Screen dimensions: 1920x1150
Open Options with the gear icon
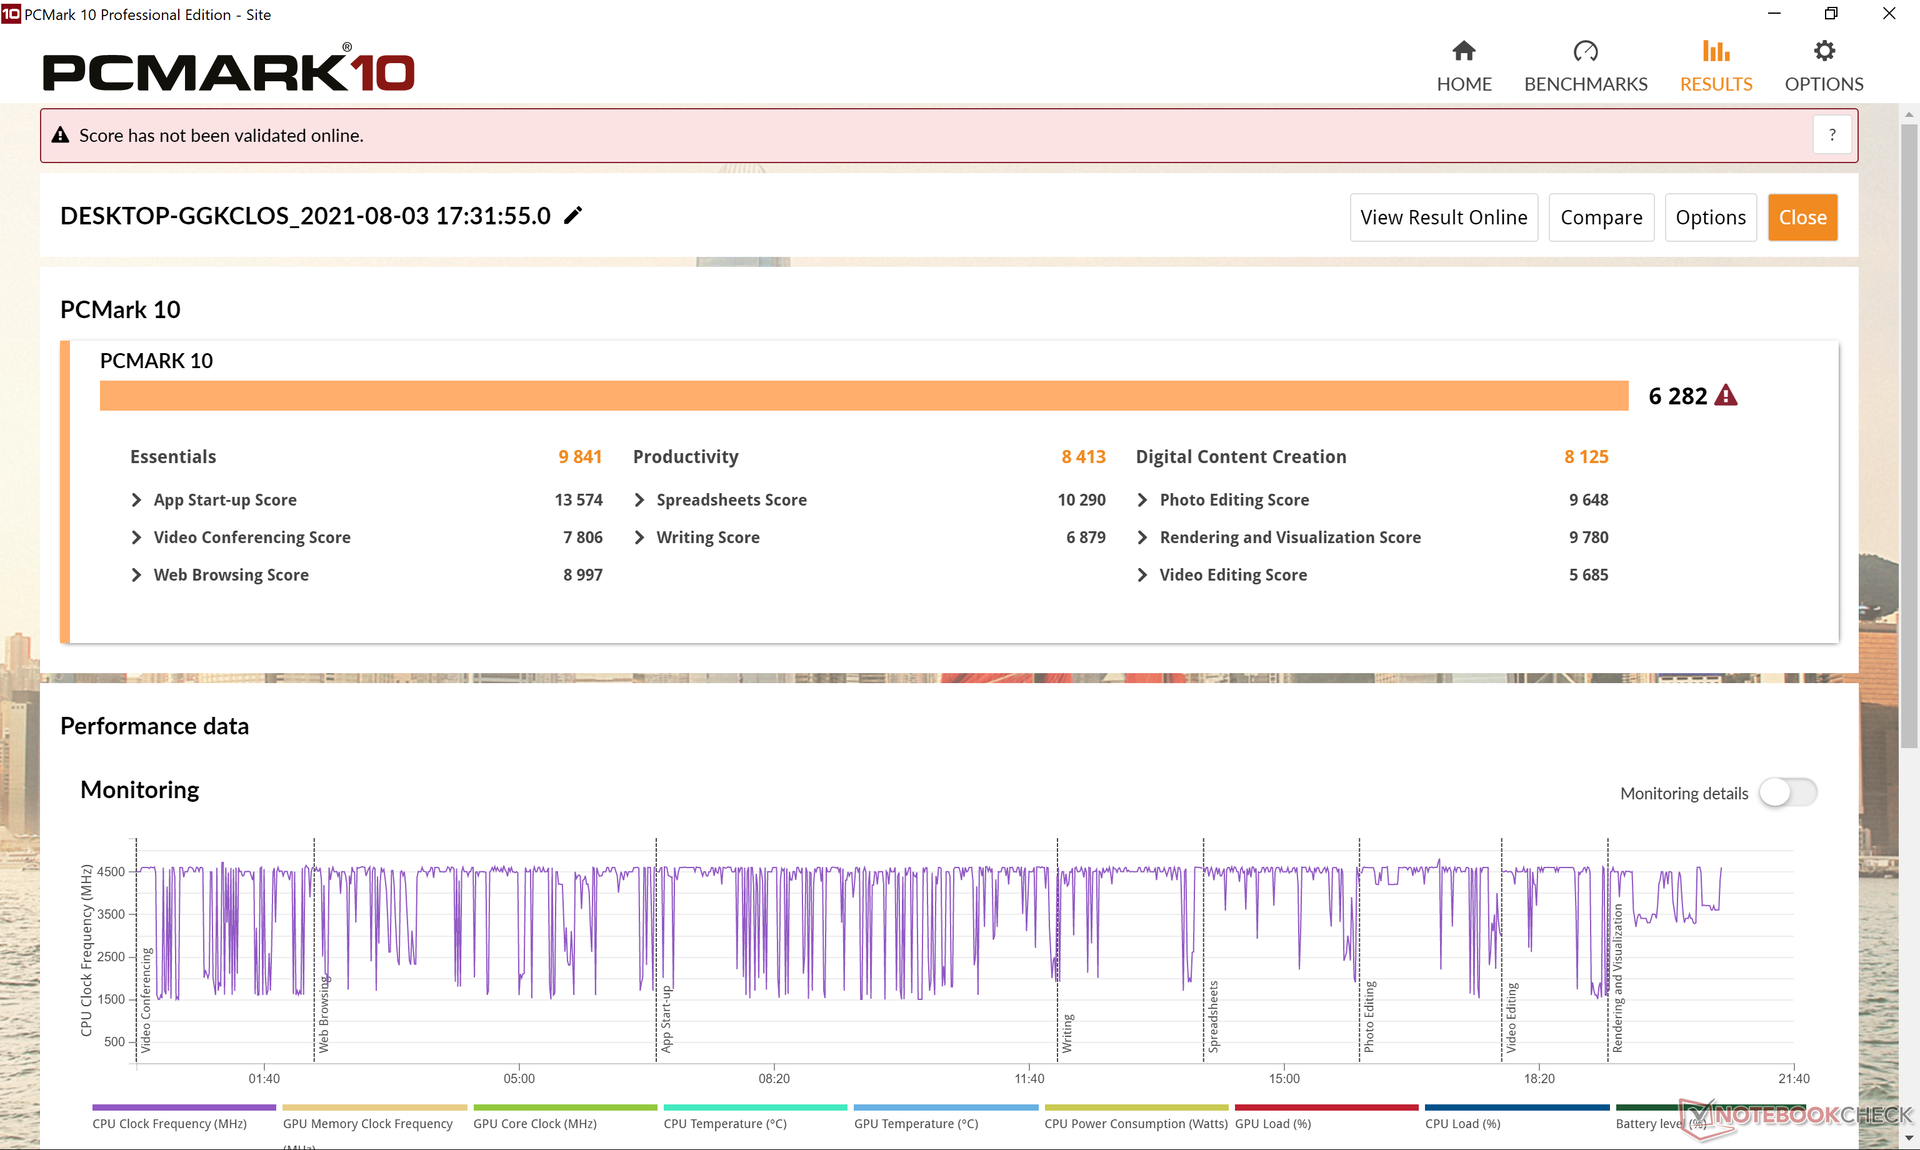coord(1824,51)
